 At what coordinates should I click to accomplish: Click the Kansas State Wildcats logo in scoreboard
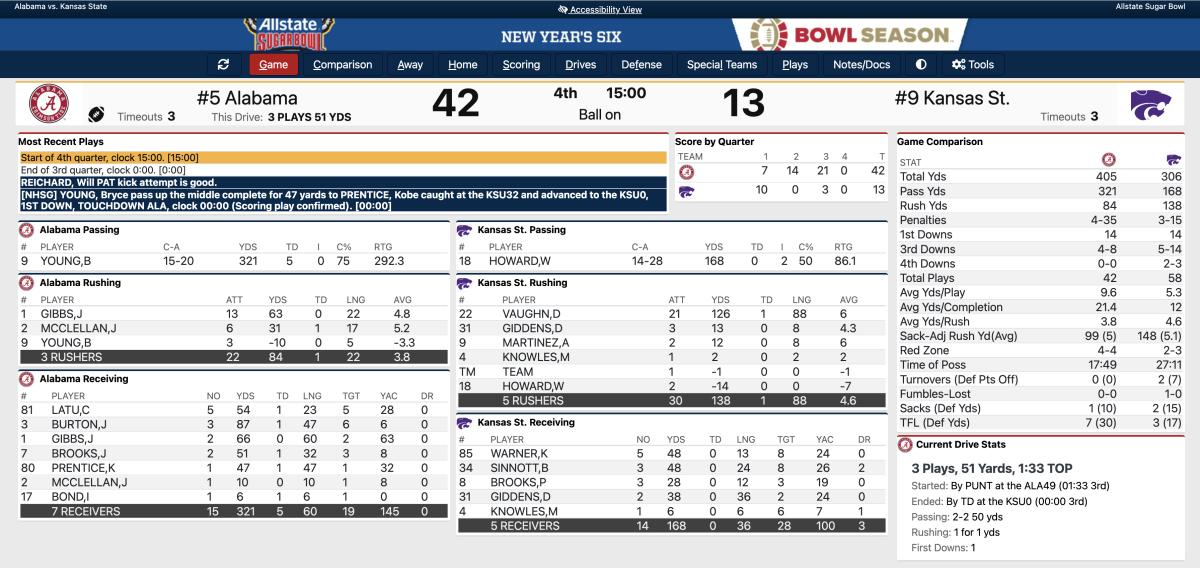[x=1150, y=104]
